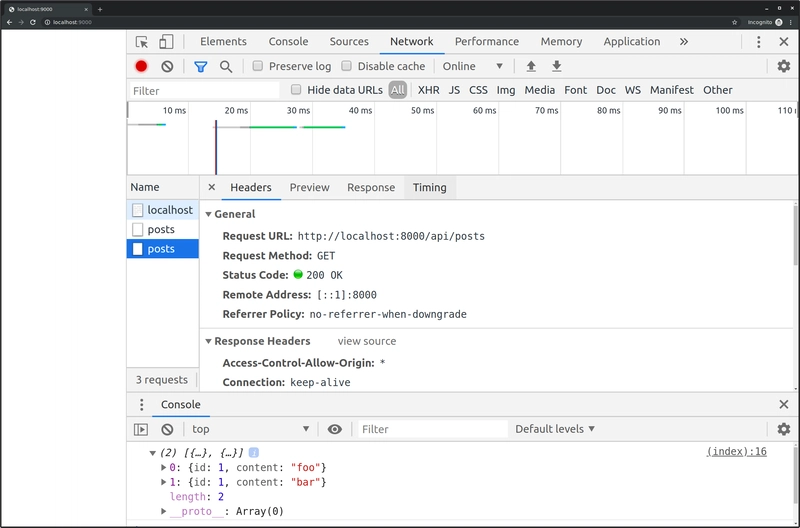
Task: Toggle the network filter funnel icon
Action: pyautogui.click(x=201, y=66)
